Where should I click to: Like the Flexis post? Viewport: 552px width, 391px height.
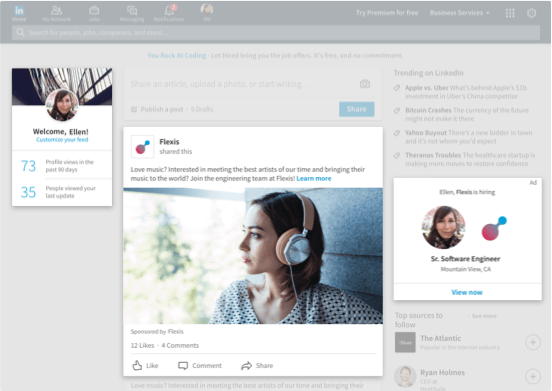[145, 365]
